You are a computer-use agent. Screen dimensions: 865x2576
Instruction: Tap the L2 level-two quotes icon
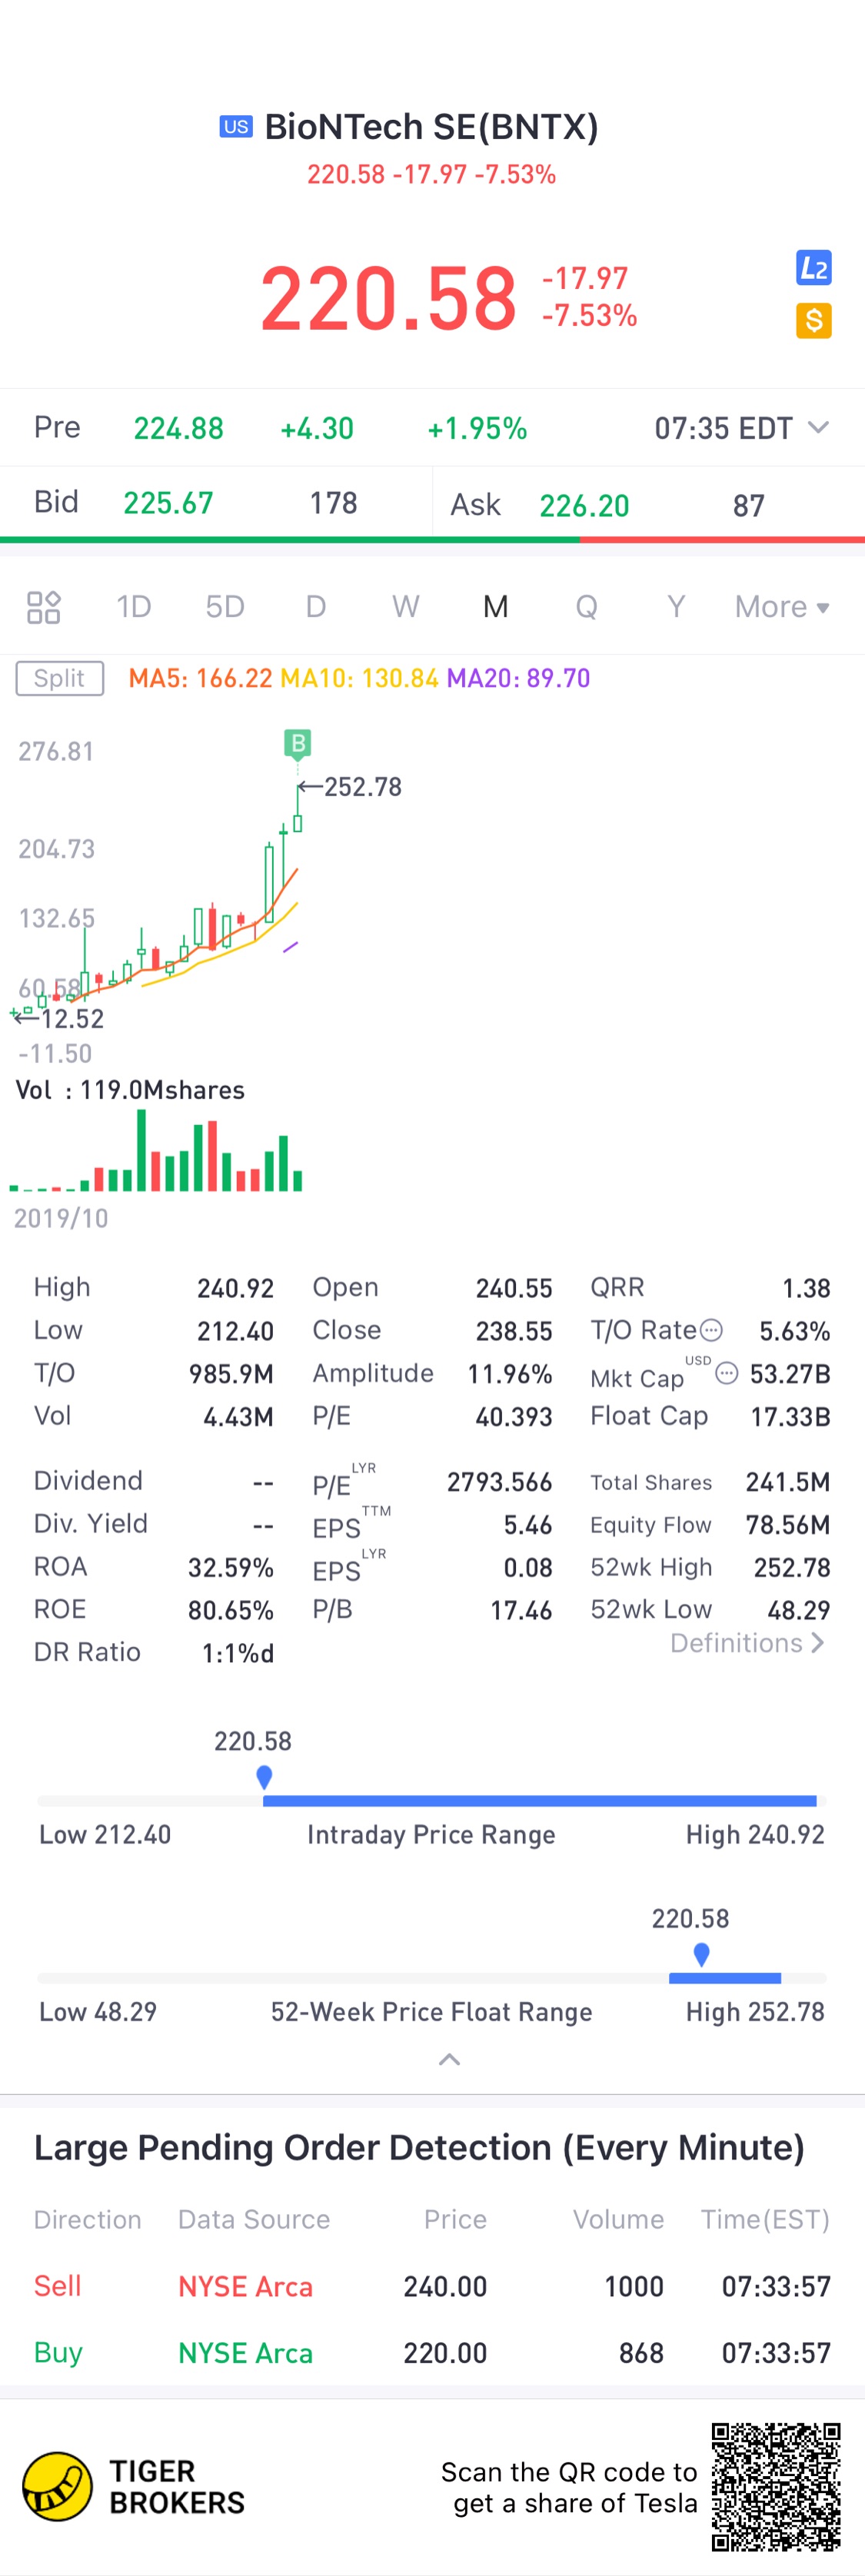814,268
